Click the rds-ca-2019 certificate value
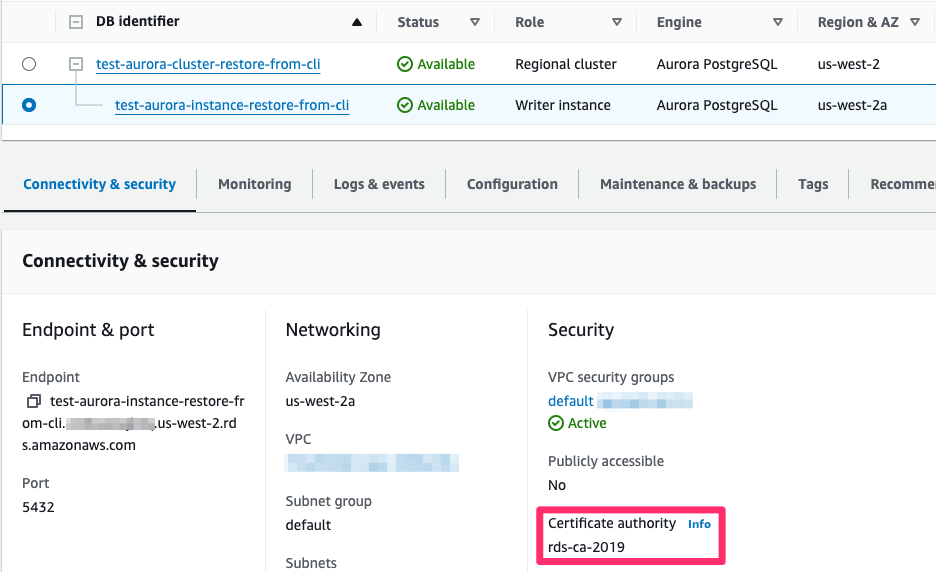The image size is (936, 572). click(586, 547)
